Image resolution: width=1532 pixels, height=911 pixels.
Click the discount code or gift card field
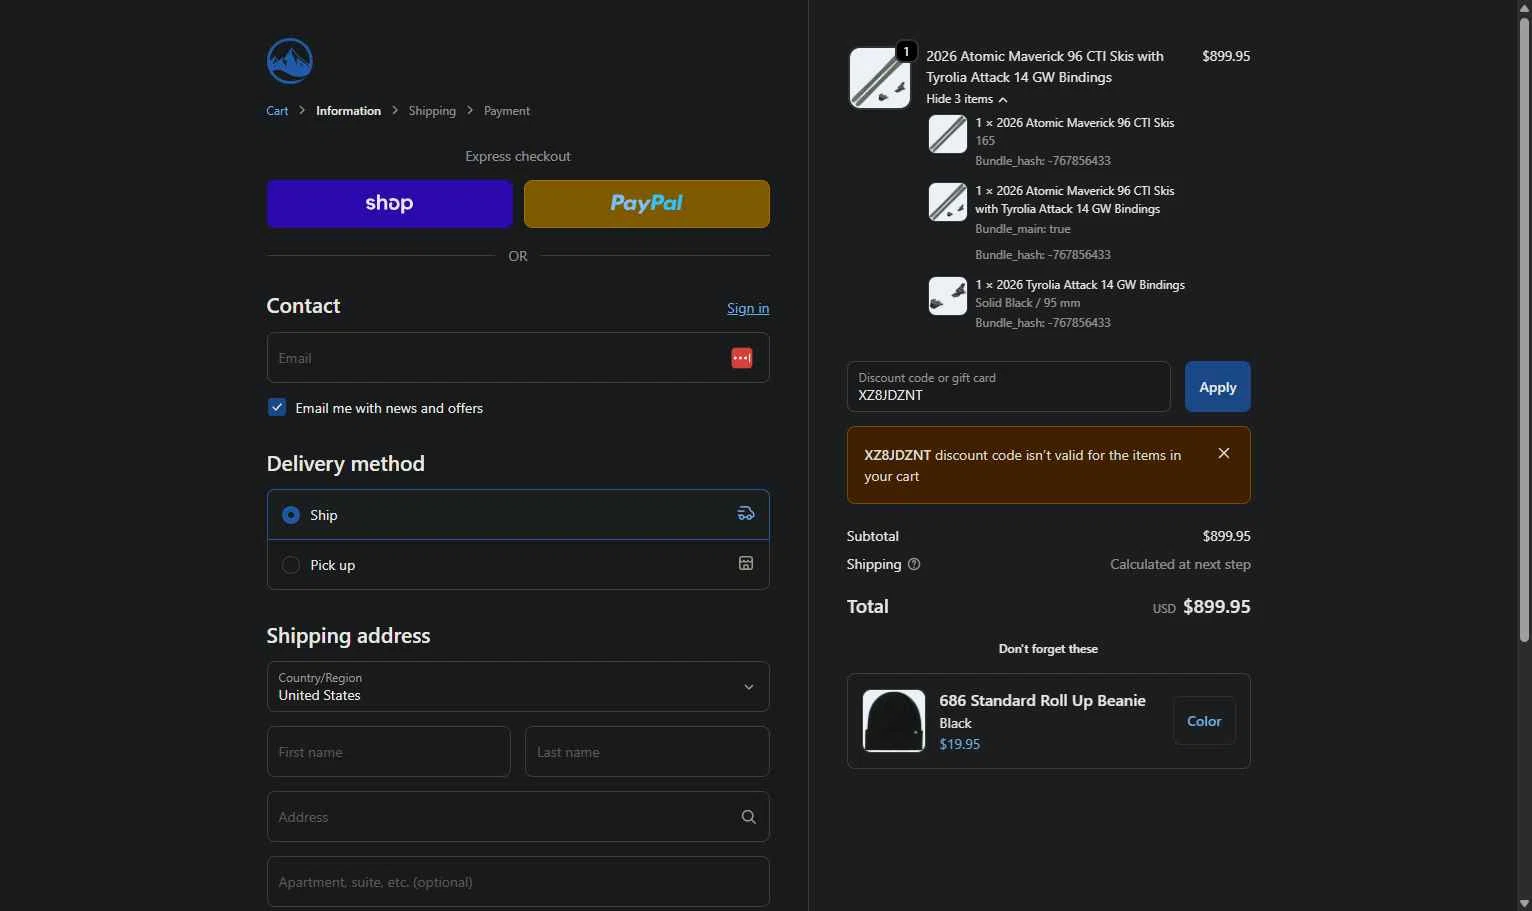1008,387
